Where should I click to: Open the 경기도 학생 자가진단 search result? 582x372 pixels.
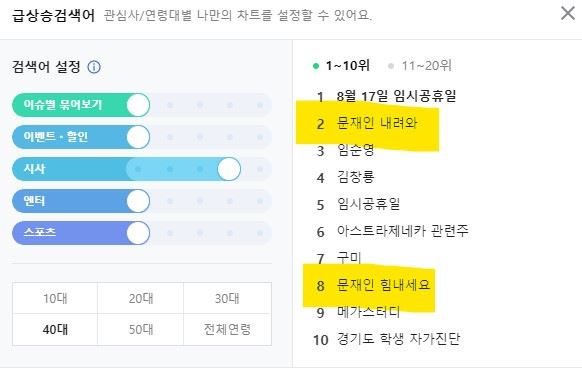(398, 339)
